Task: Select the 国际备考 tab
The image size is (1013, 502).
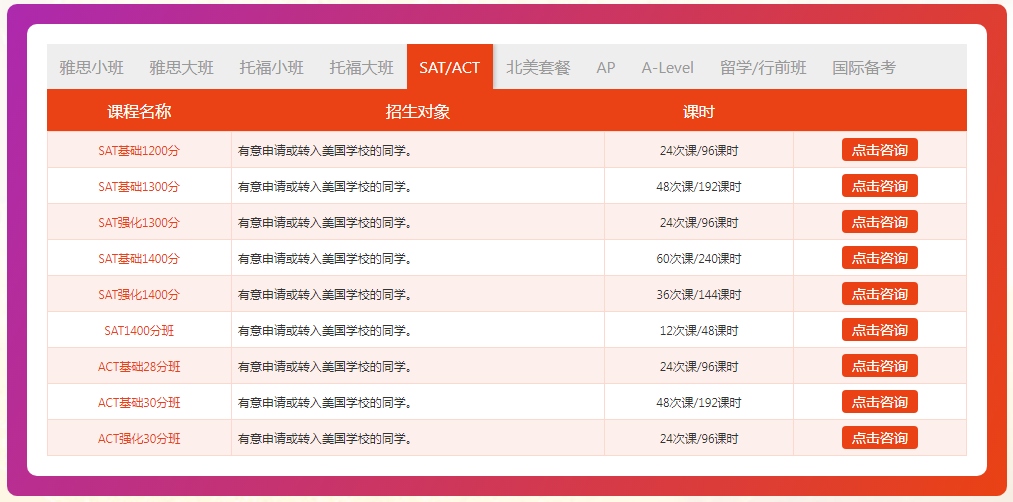Action: click(864, 68)
